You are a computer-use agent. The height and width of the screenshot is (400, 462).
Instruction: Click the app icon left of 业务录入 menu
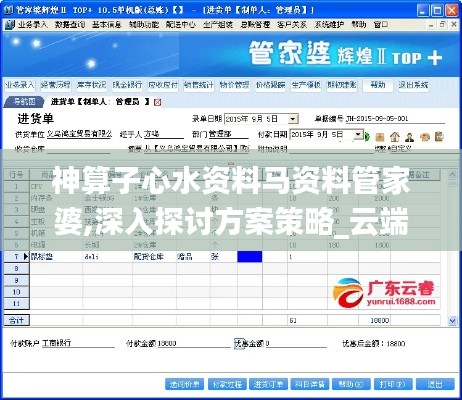[9, 24]
